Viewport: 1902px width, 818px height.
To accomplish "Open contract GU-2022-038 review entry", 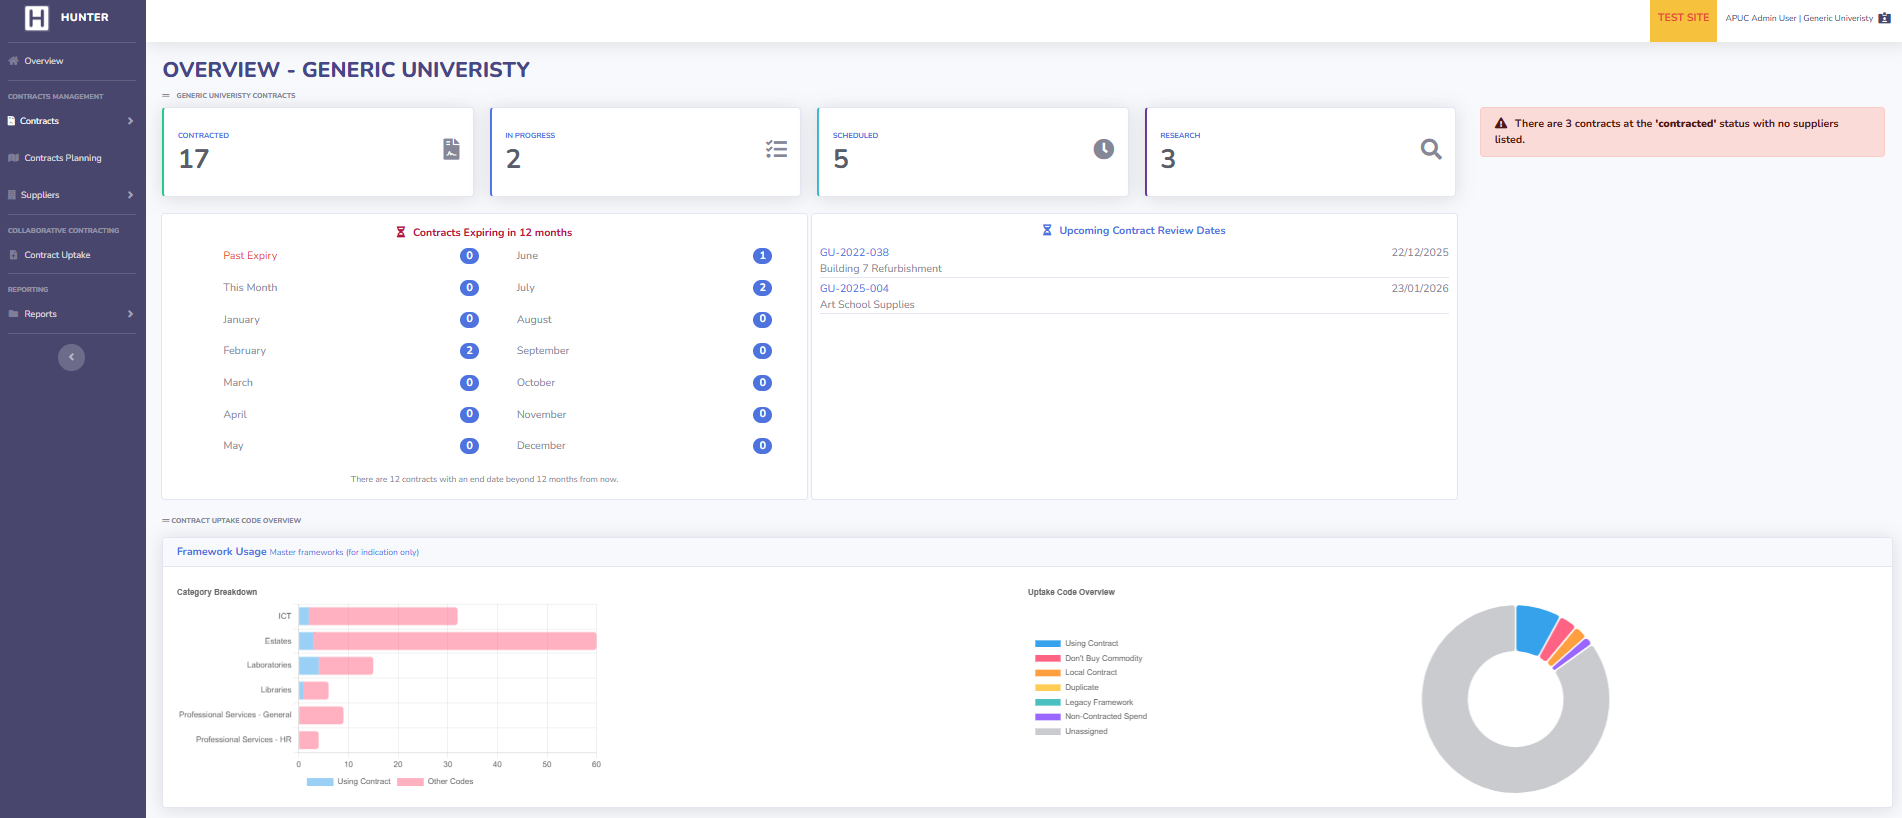I will coord(854,253).
